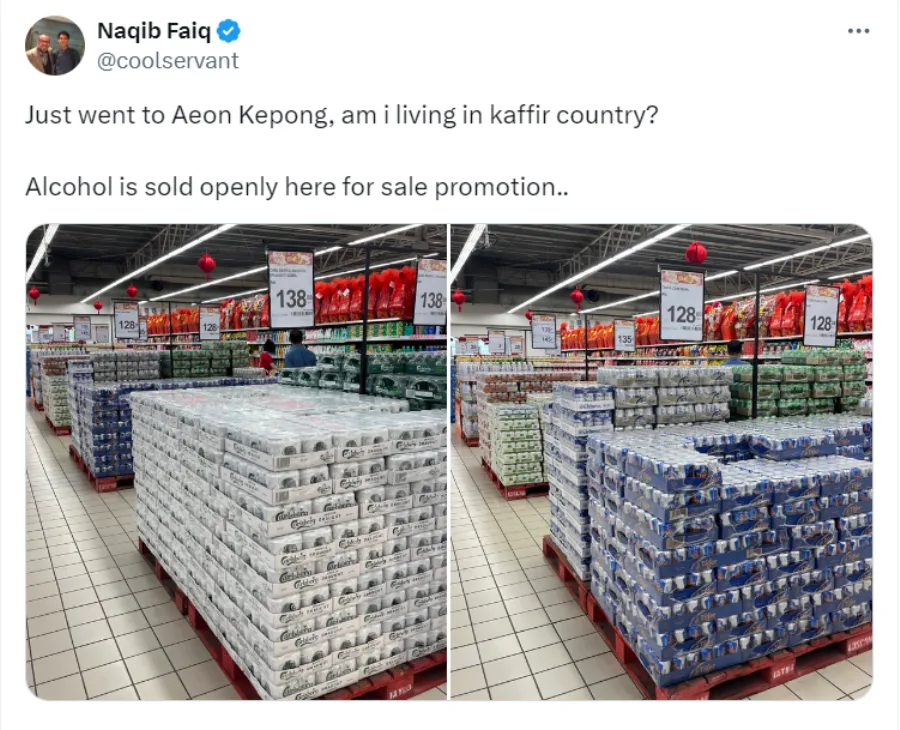Click the Naqib Faiq display name
The image size is (900, 730).
(154, 32)
